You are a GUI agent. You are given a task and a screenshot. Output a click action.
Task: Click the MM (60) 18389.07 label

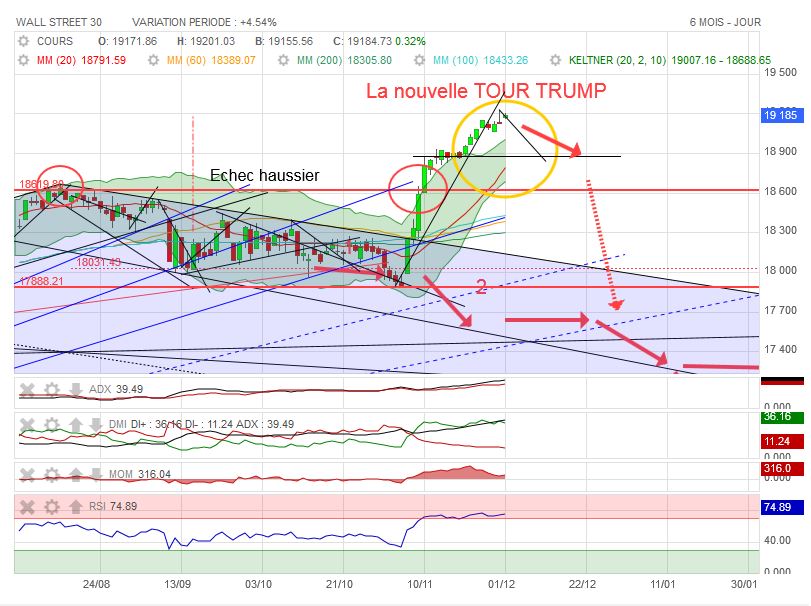[x=211, y=60]
